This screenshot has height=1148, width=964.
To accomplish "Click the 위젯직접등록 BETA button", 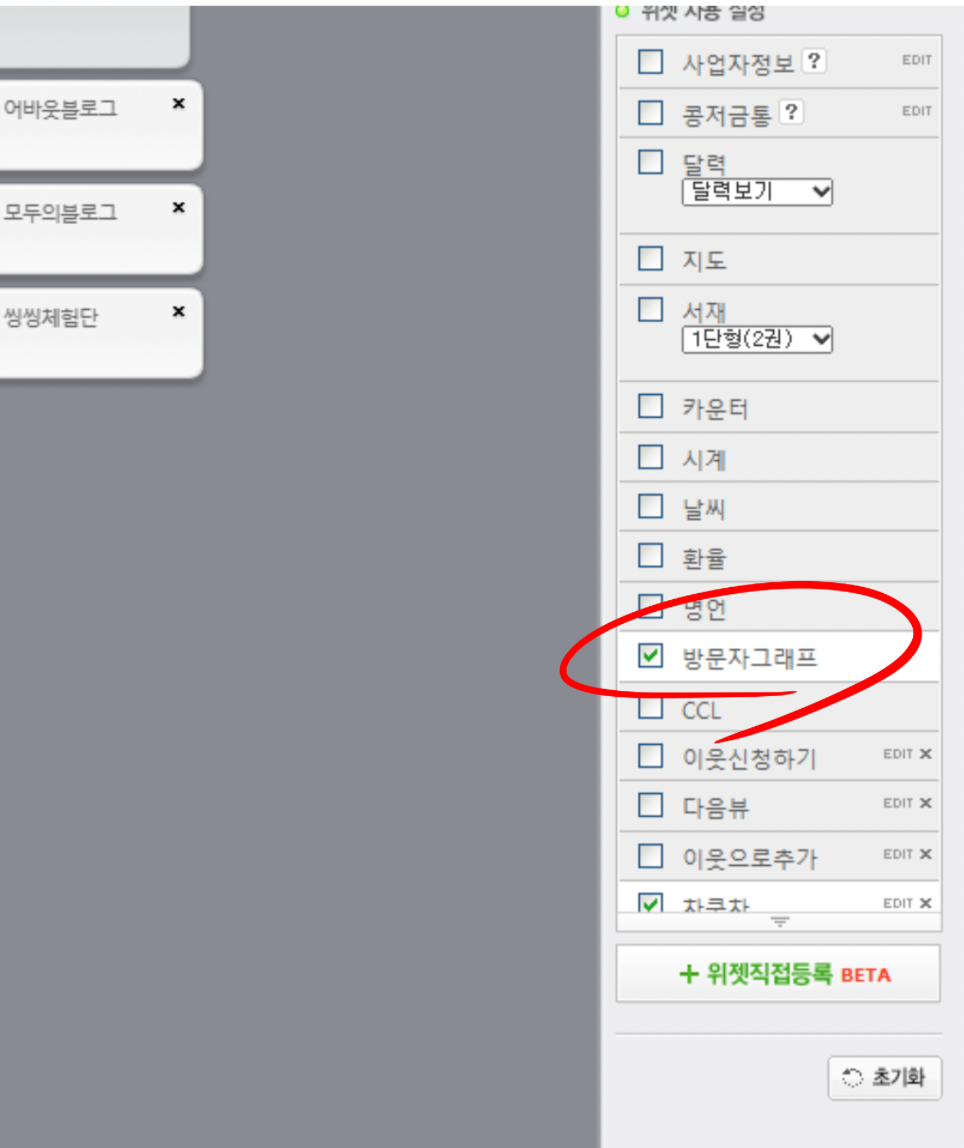I will 778,974.
